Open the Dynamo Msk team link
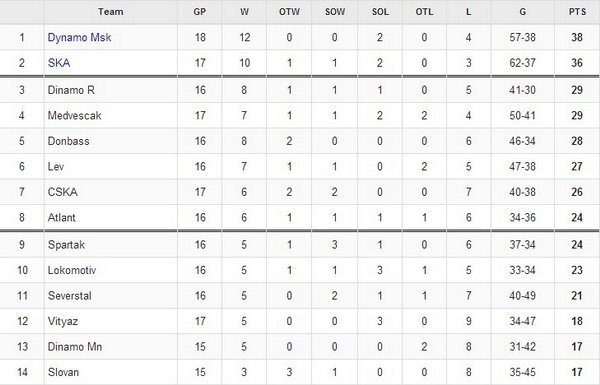 tap(79, 38)
